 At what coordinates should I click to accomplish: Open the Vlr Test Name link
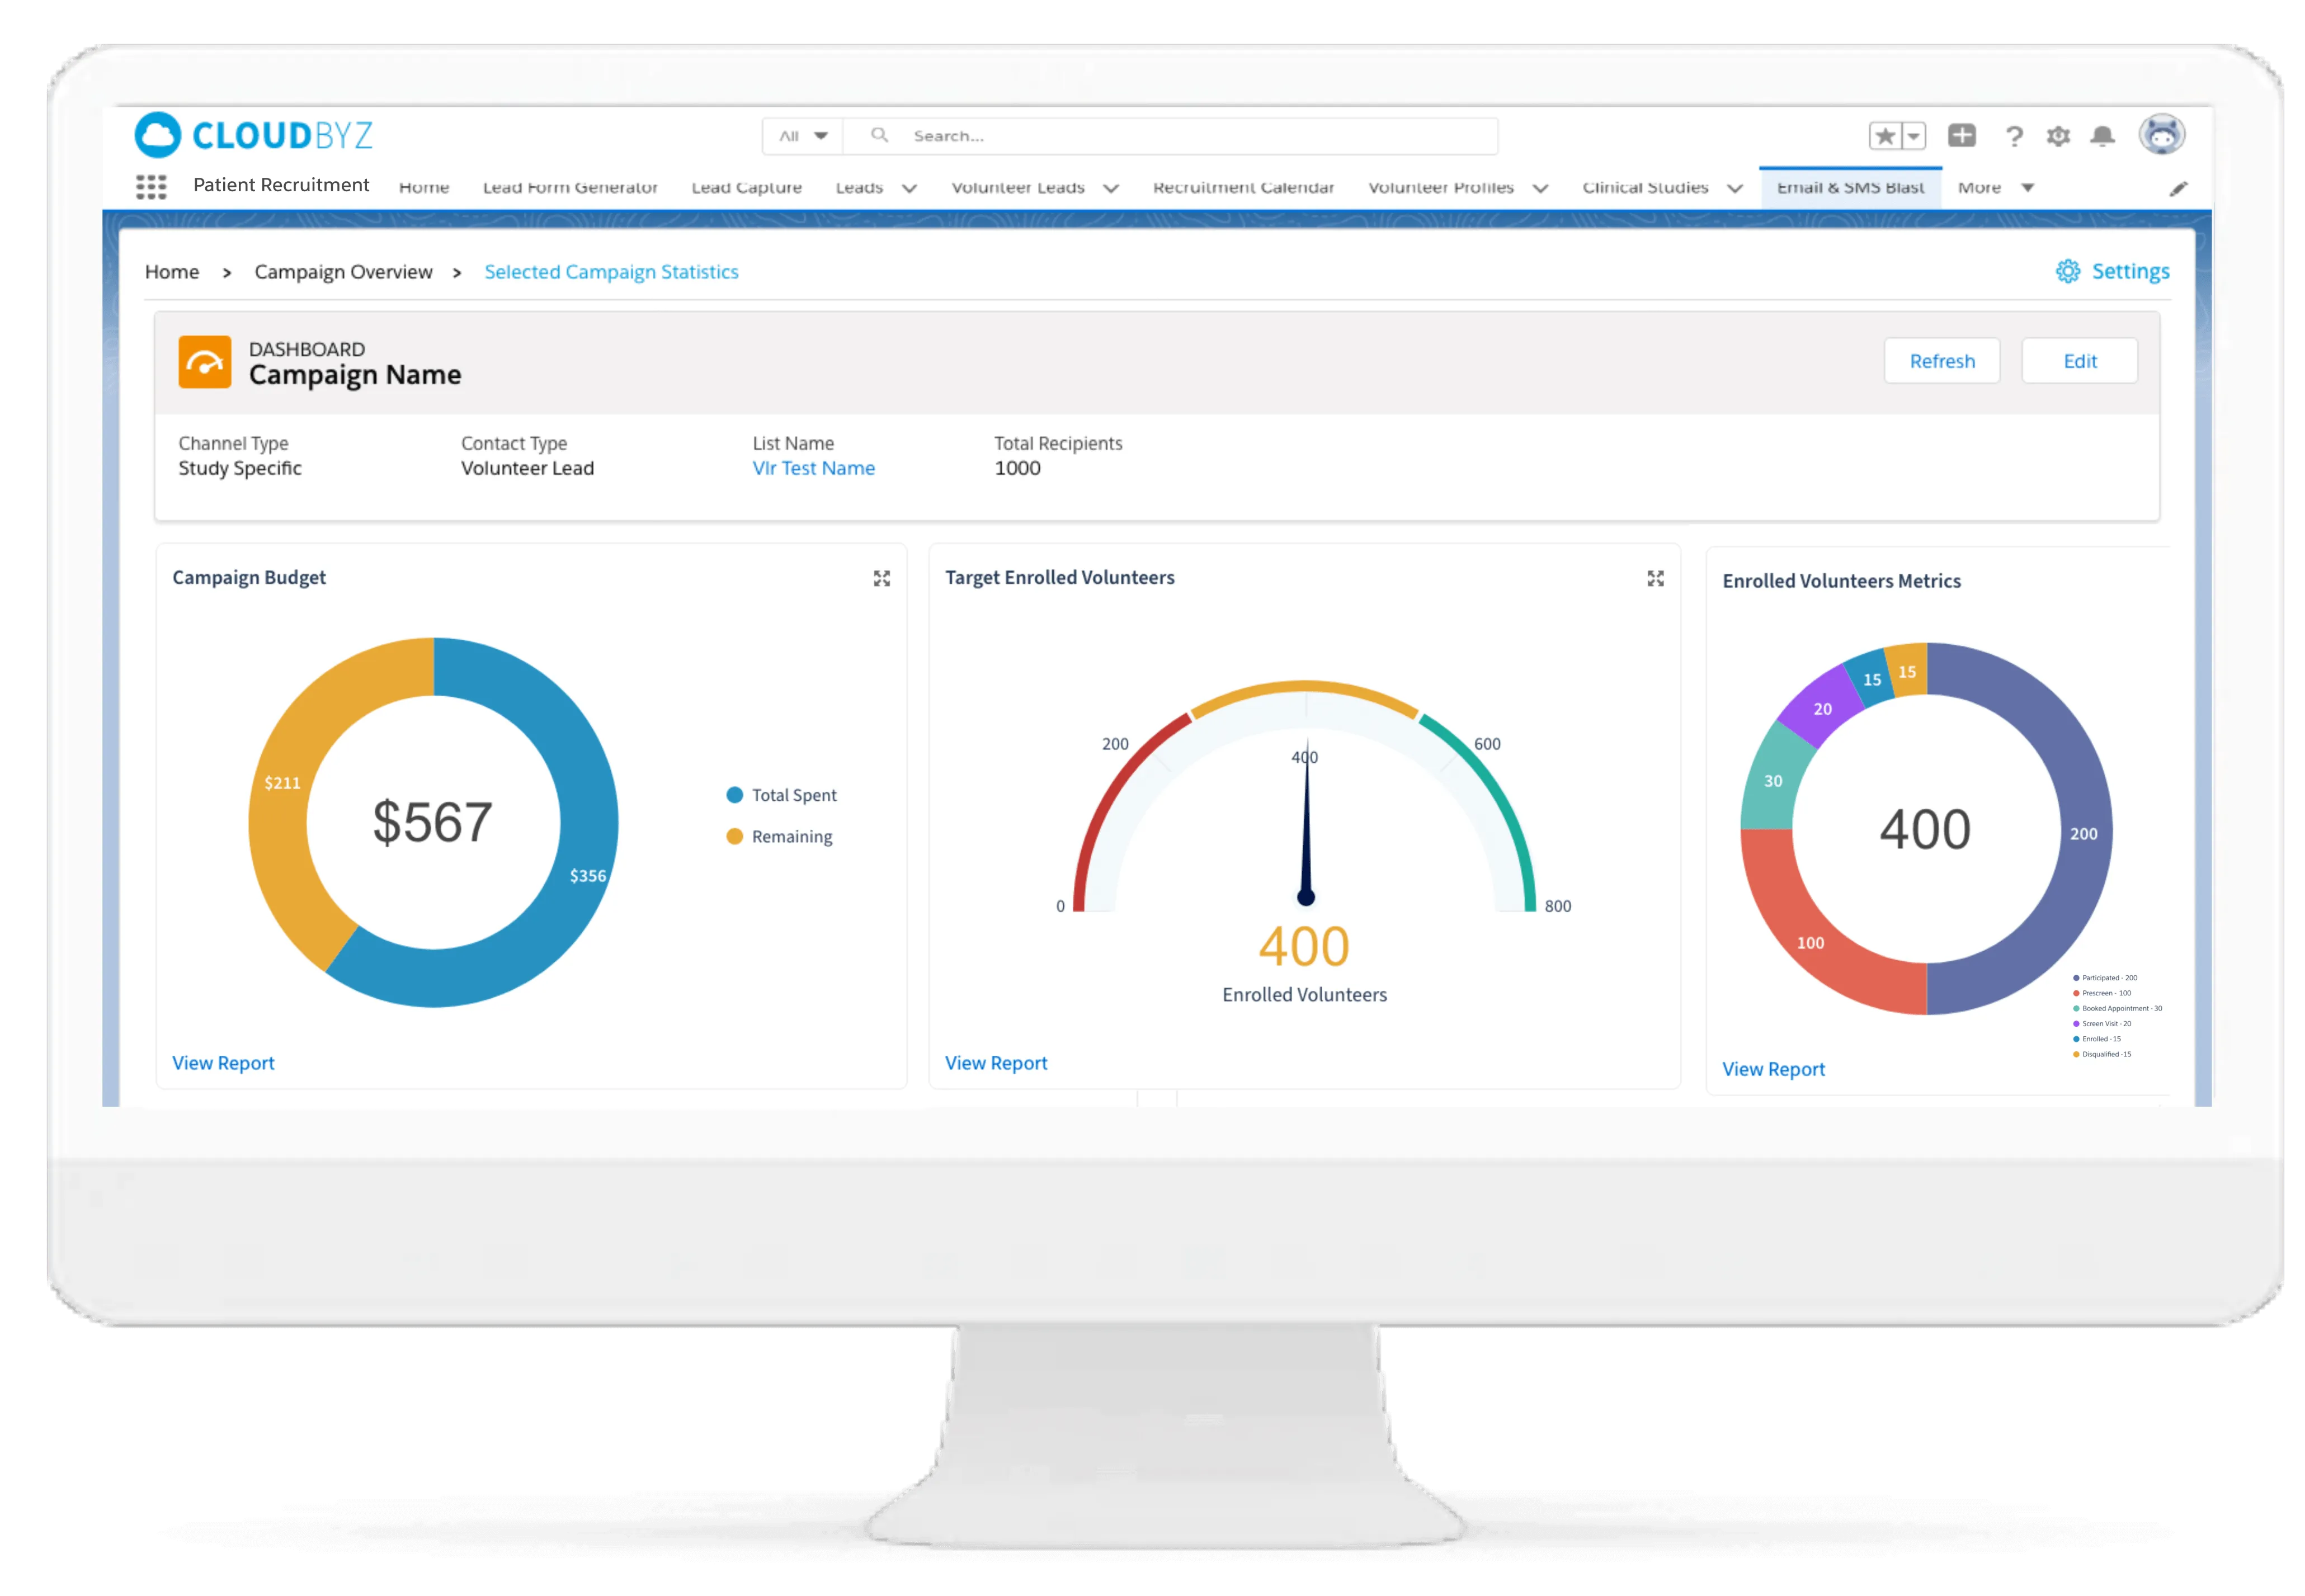[813, 468]
